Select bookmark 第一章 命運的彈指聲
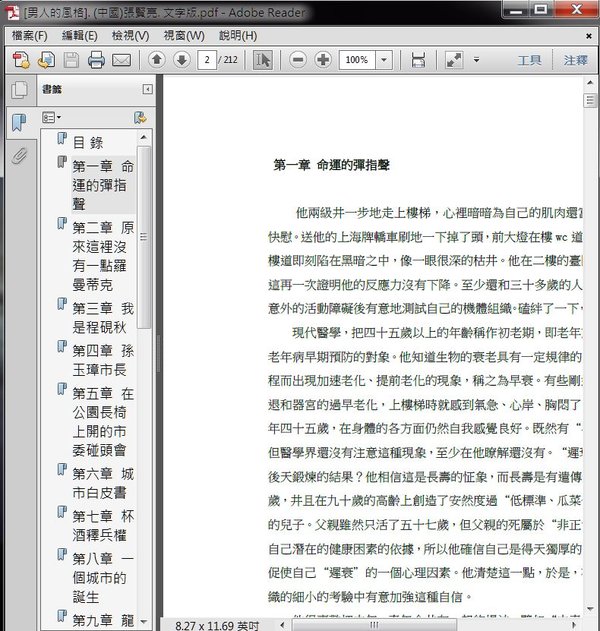This screenshot has height=631, width=600. click(103, 185)
